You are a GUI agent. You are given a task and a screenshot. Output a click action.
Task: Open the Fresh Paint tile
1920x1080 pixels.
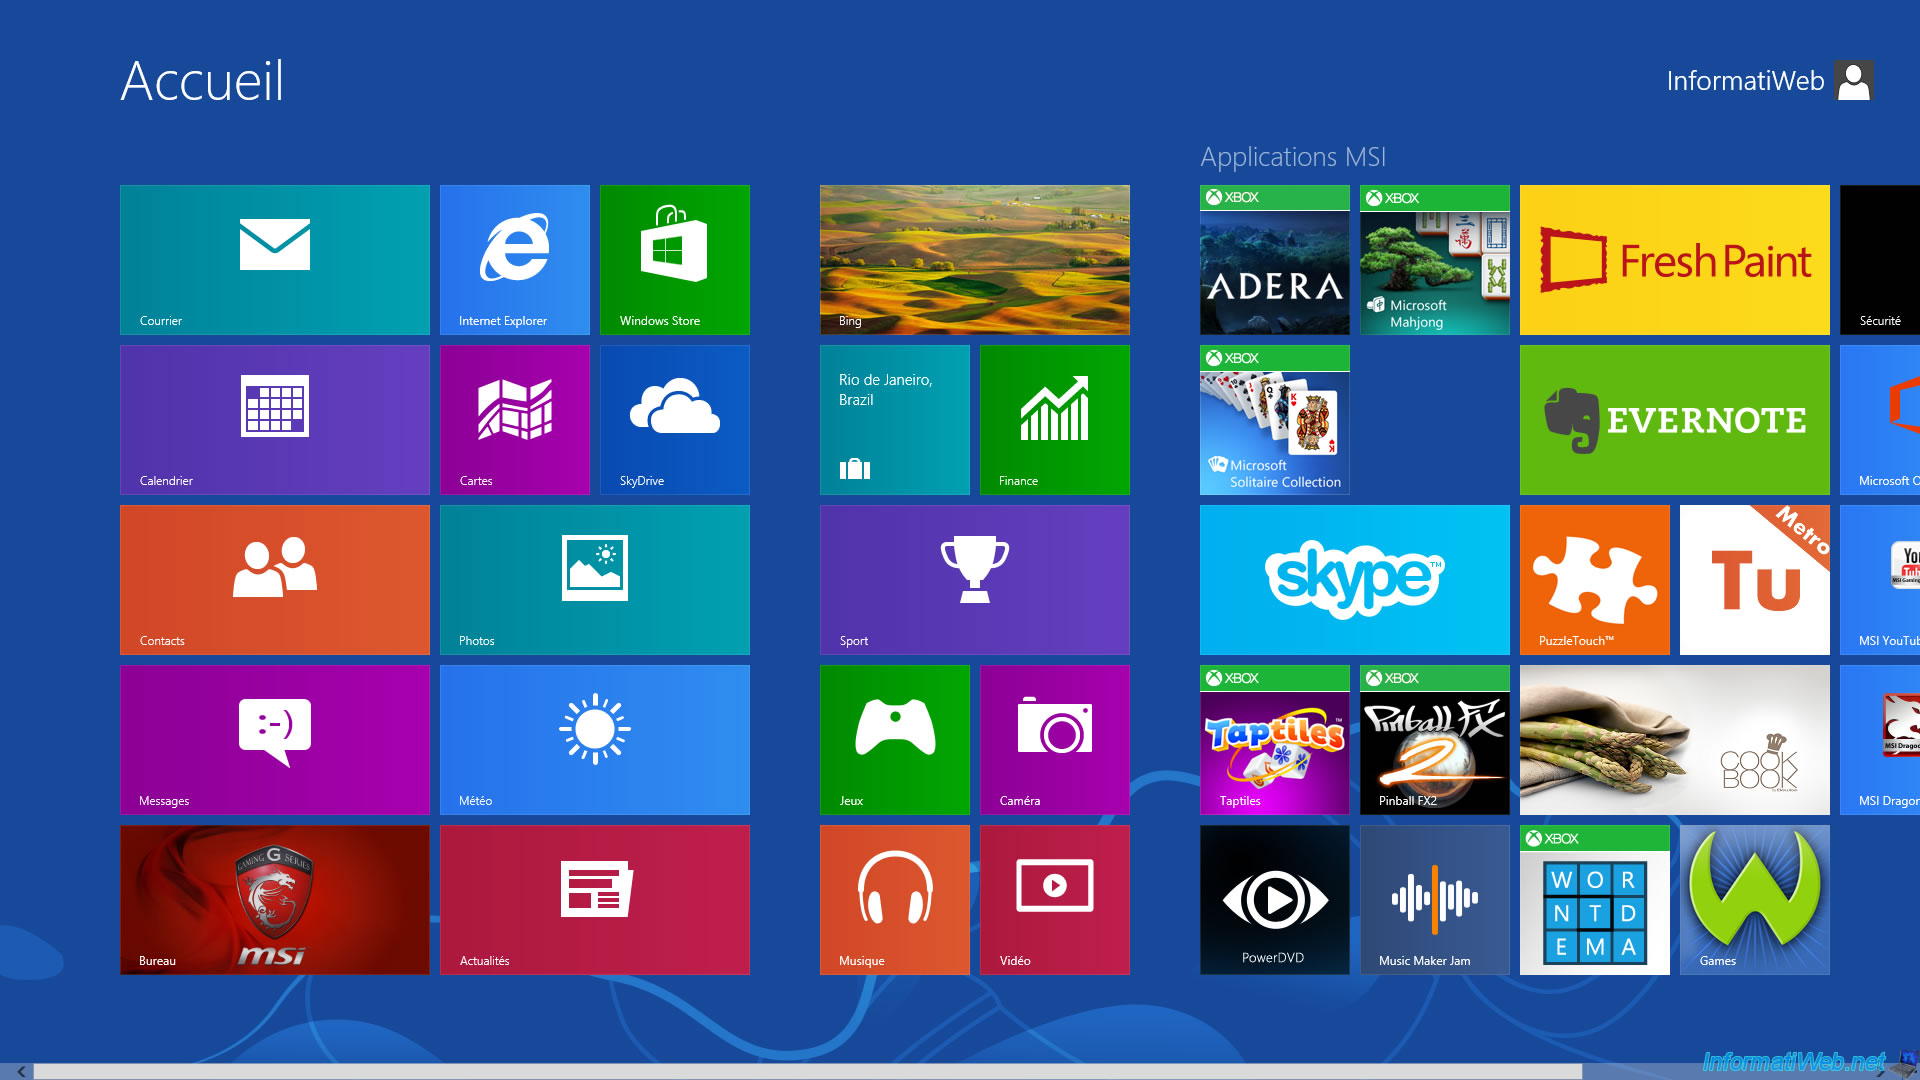(x=1675, y=260)
